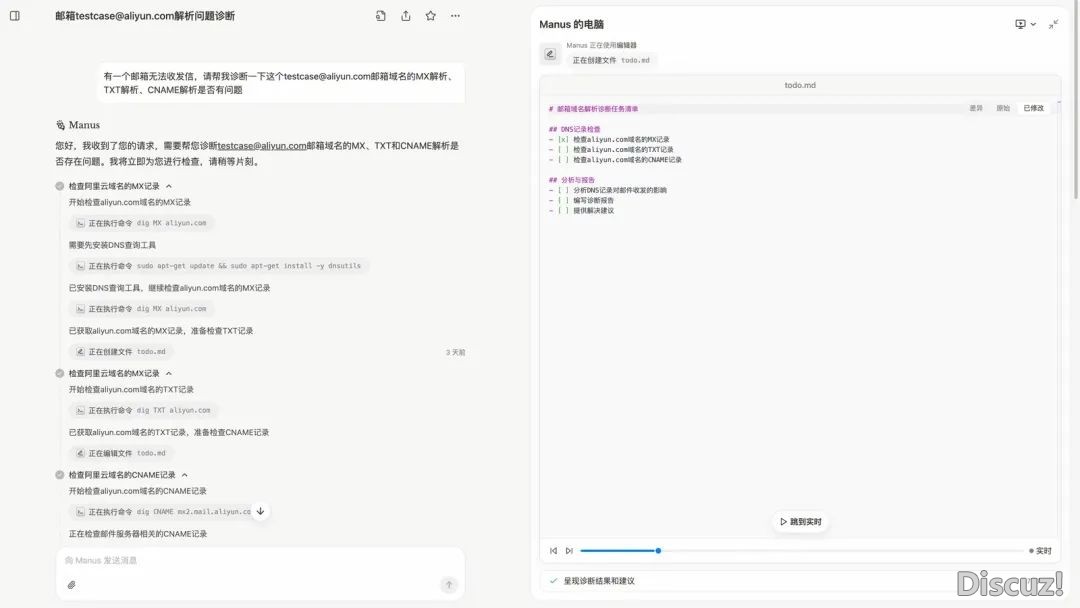Collapse second 检查阿里云域名的MX记录 section above TXT check

pos(169,373)
